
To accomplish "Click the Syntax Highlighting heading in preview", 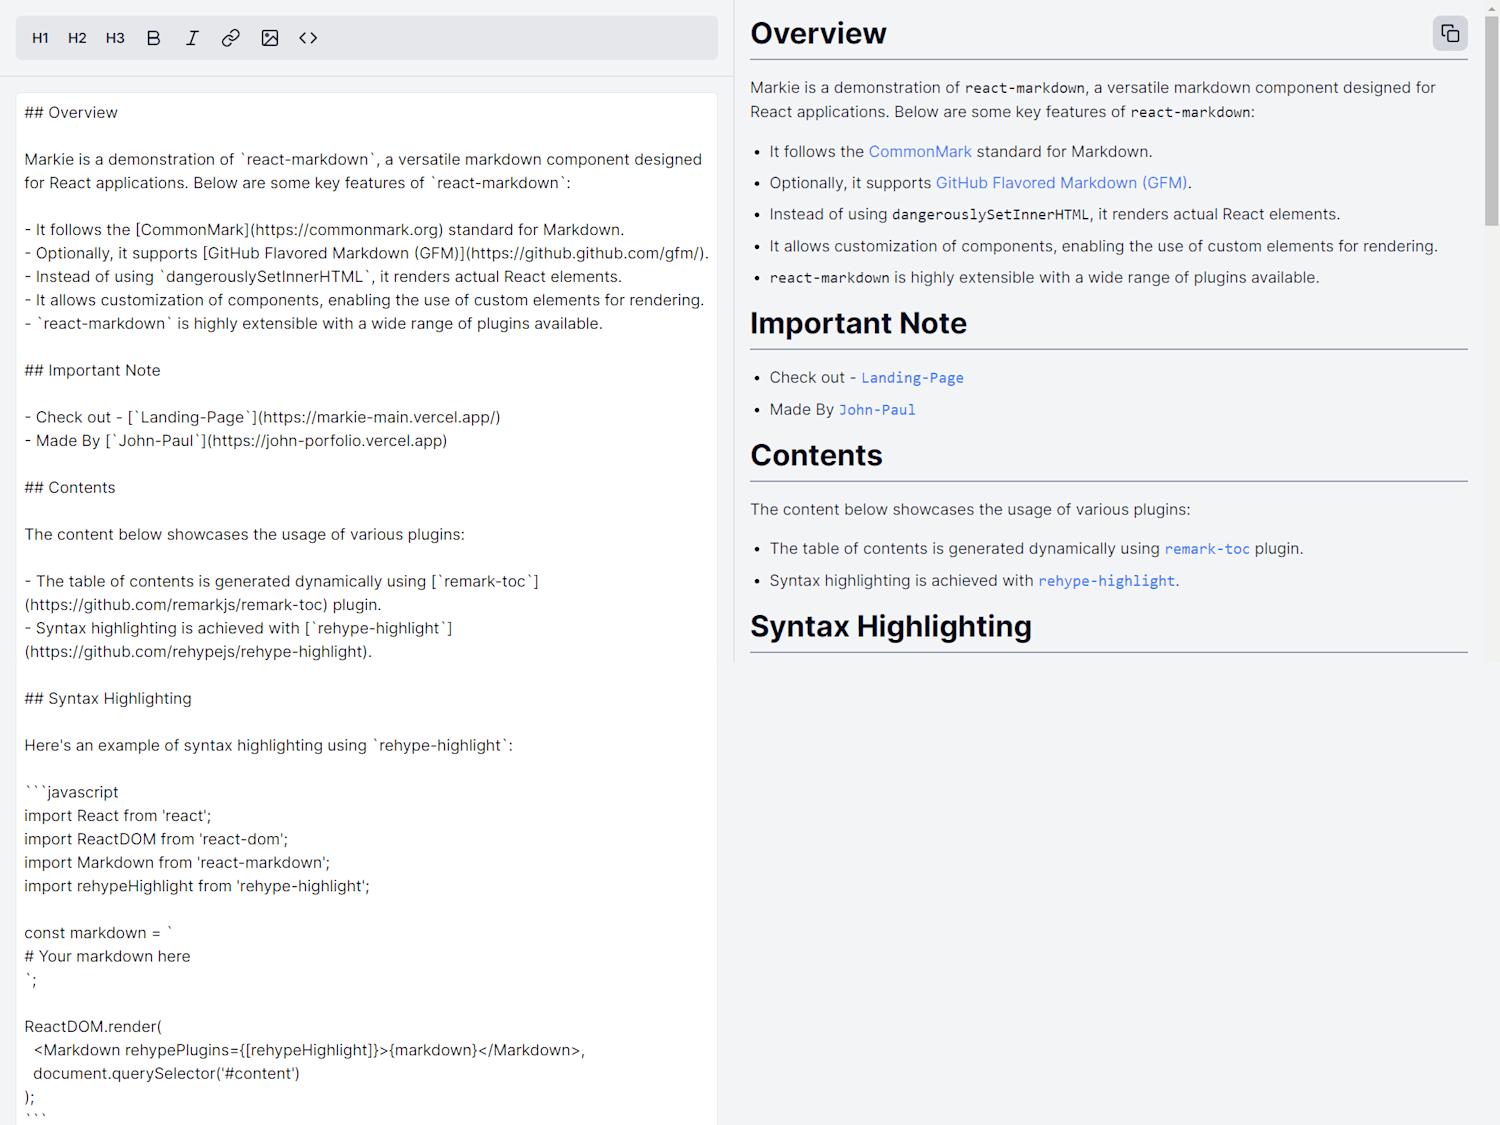I will [x=891, y=627].
